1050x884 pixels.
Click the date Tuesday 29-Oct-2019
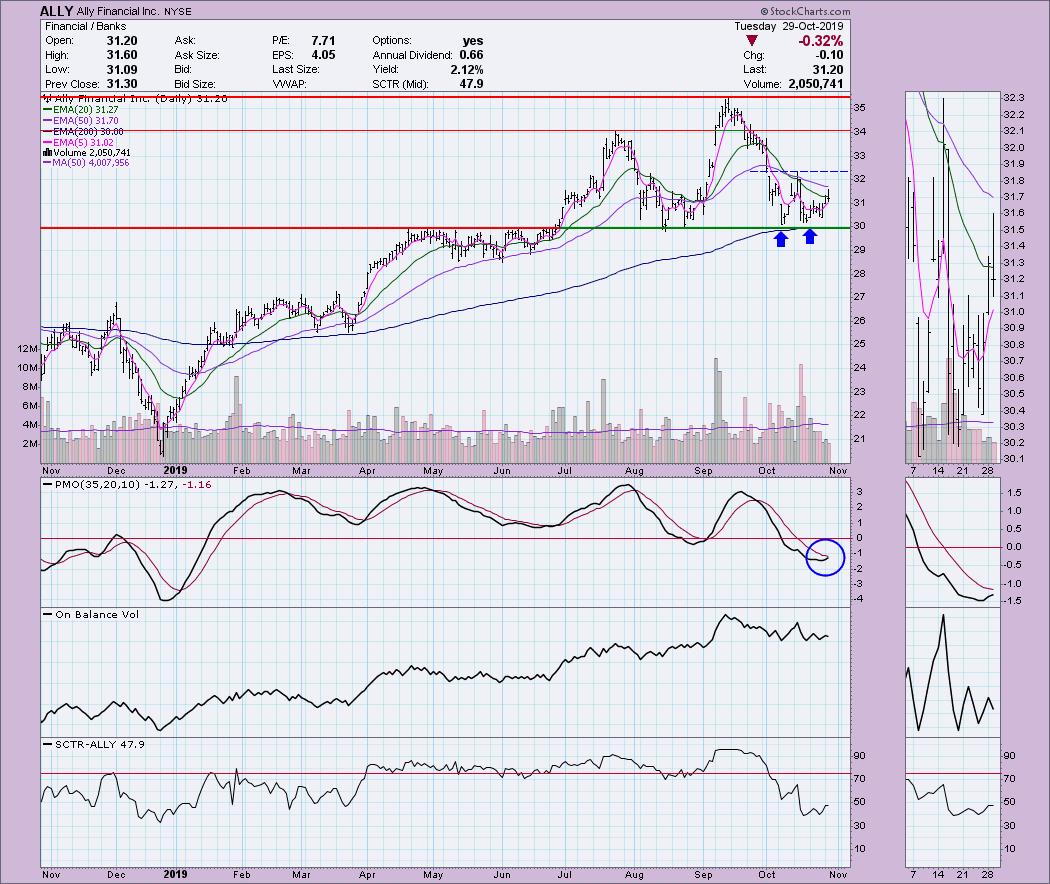789,26
